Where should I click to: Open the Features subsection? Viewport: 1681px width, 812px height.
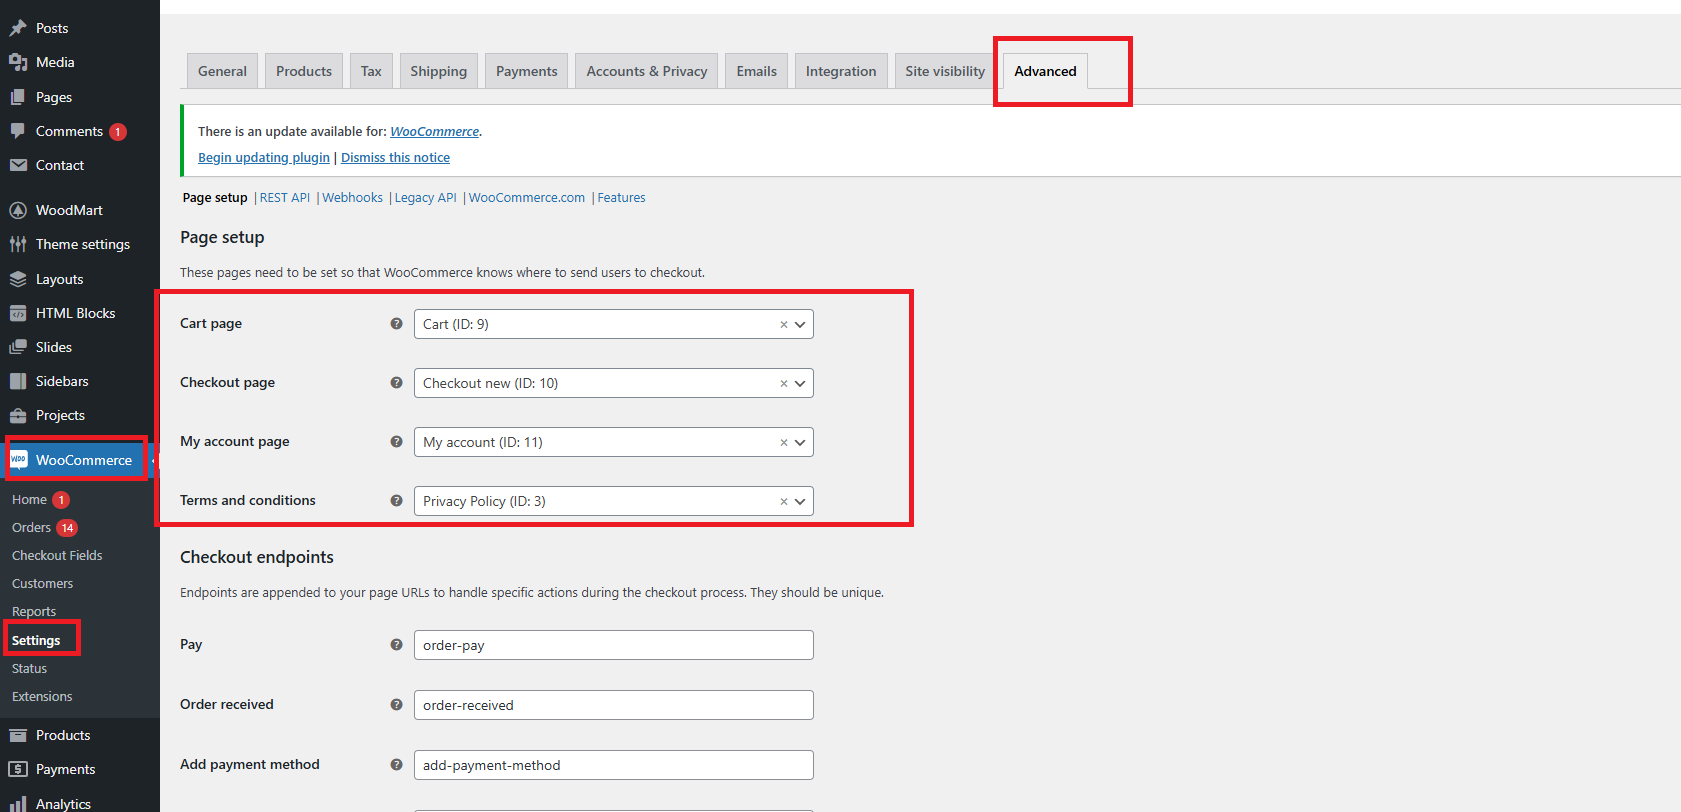coord(621,197)
